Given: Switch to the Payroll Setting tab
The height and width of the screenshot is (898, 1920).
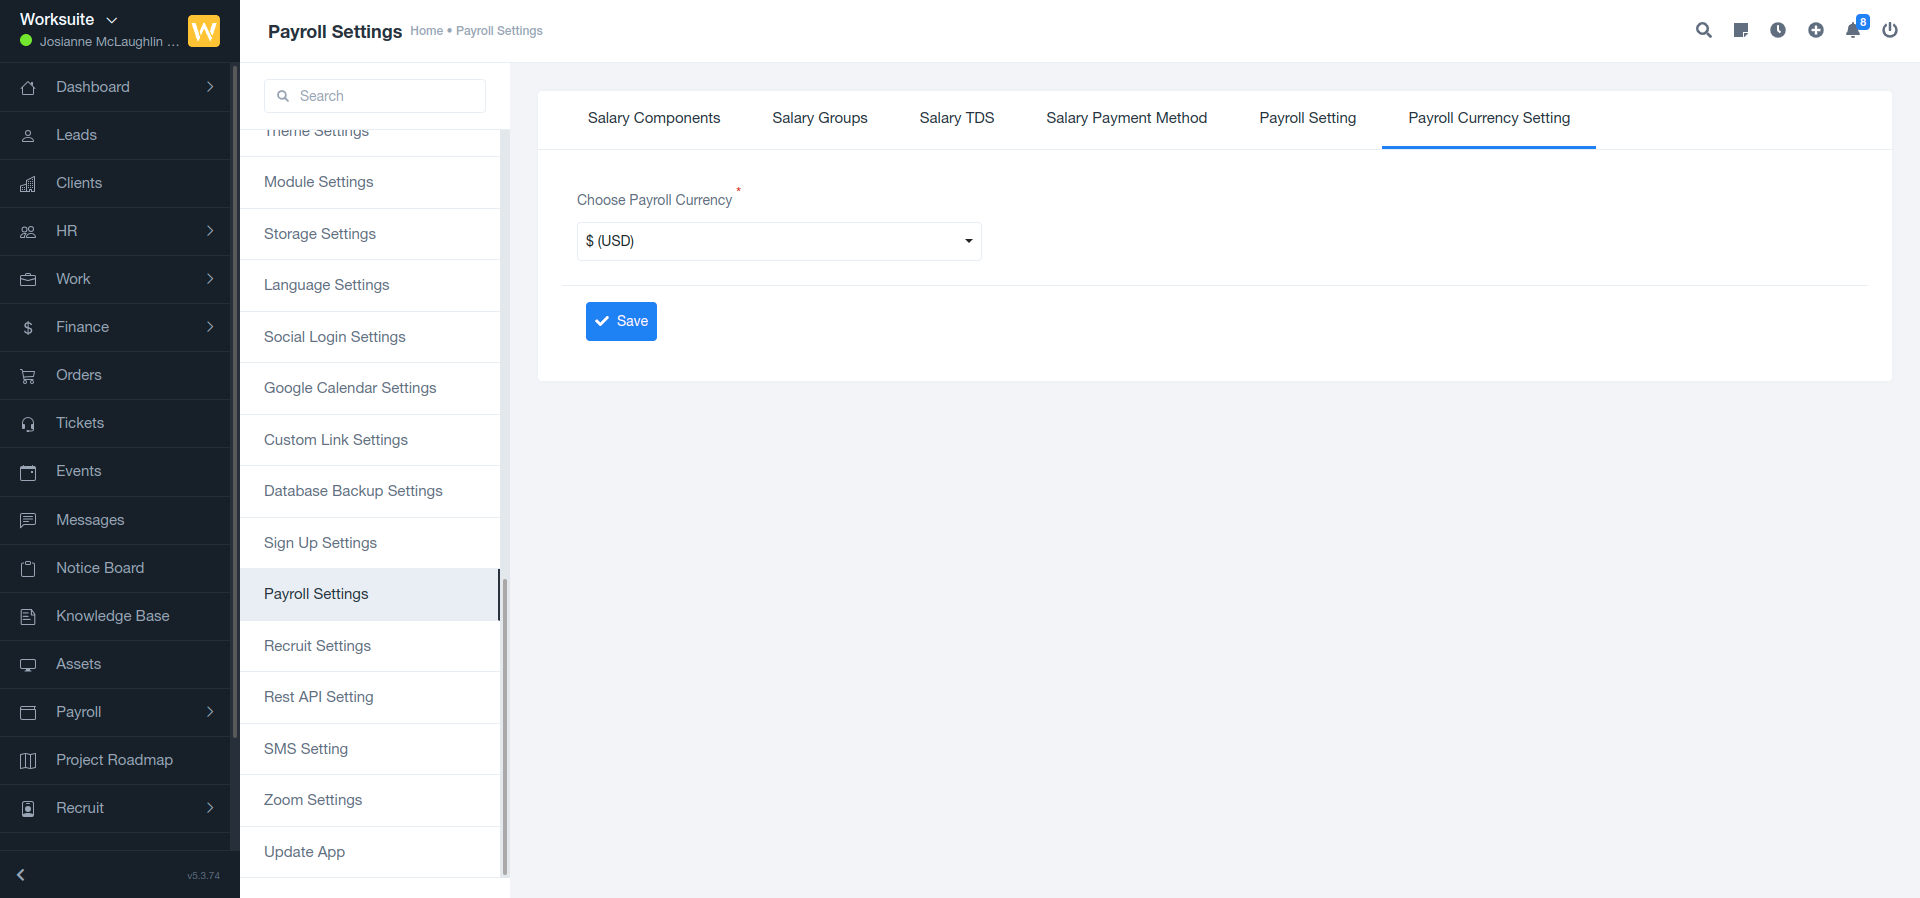Looking at the screenshot, I should click(1308, 118).
